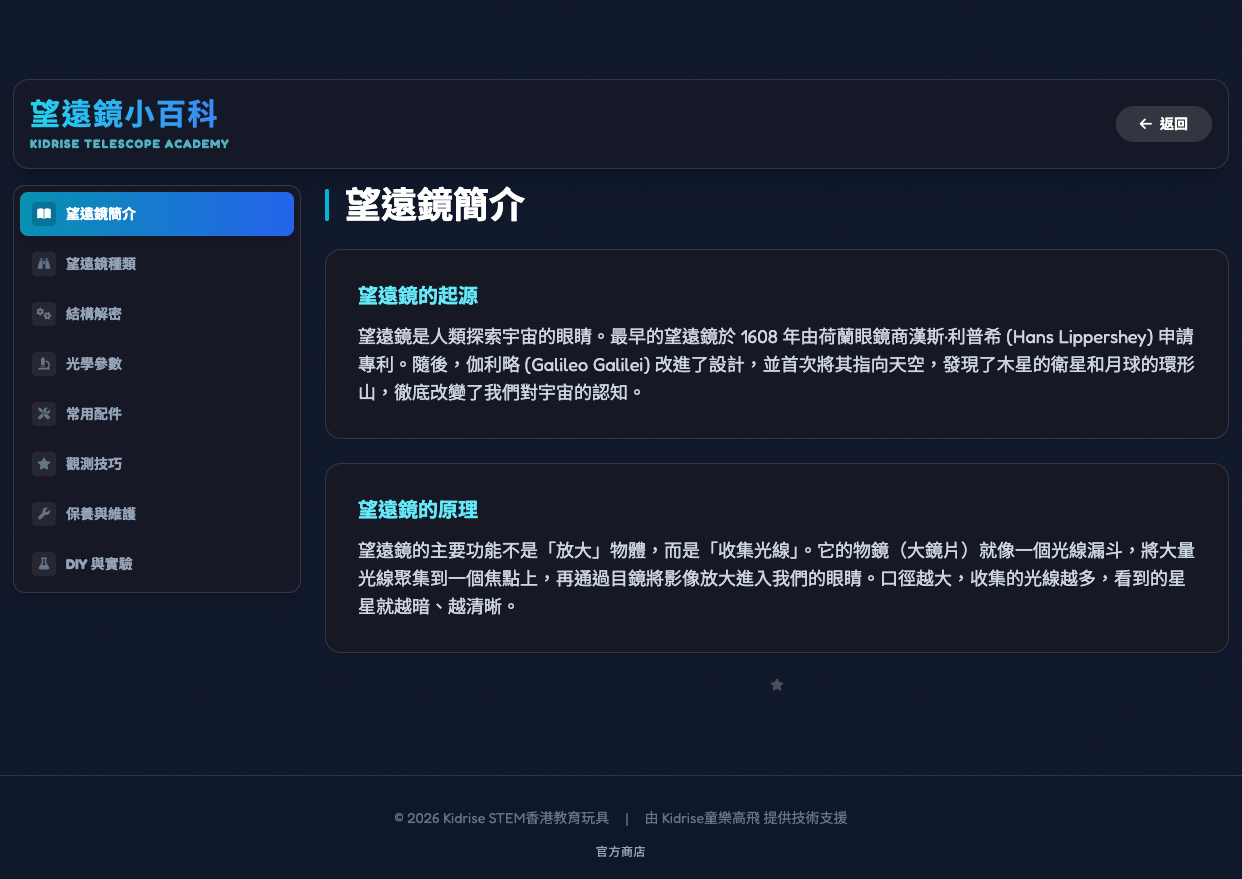Click the binoculars icon beside 望遠鏡種類

[44, 263]
